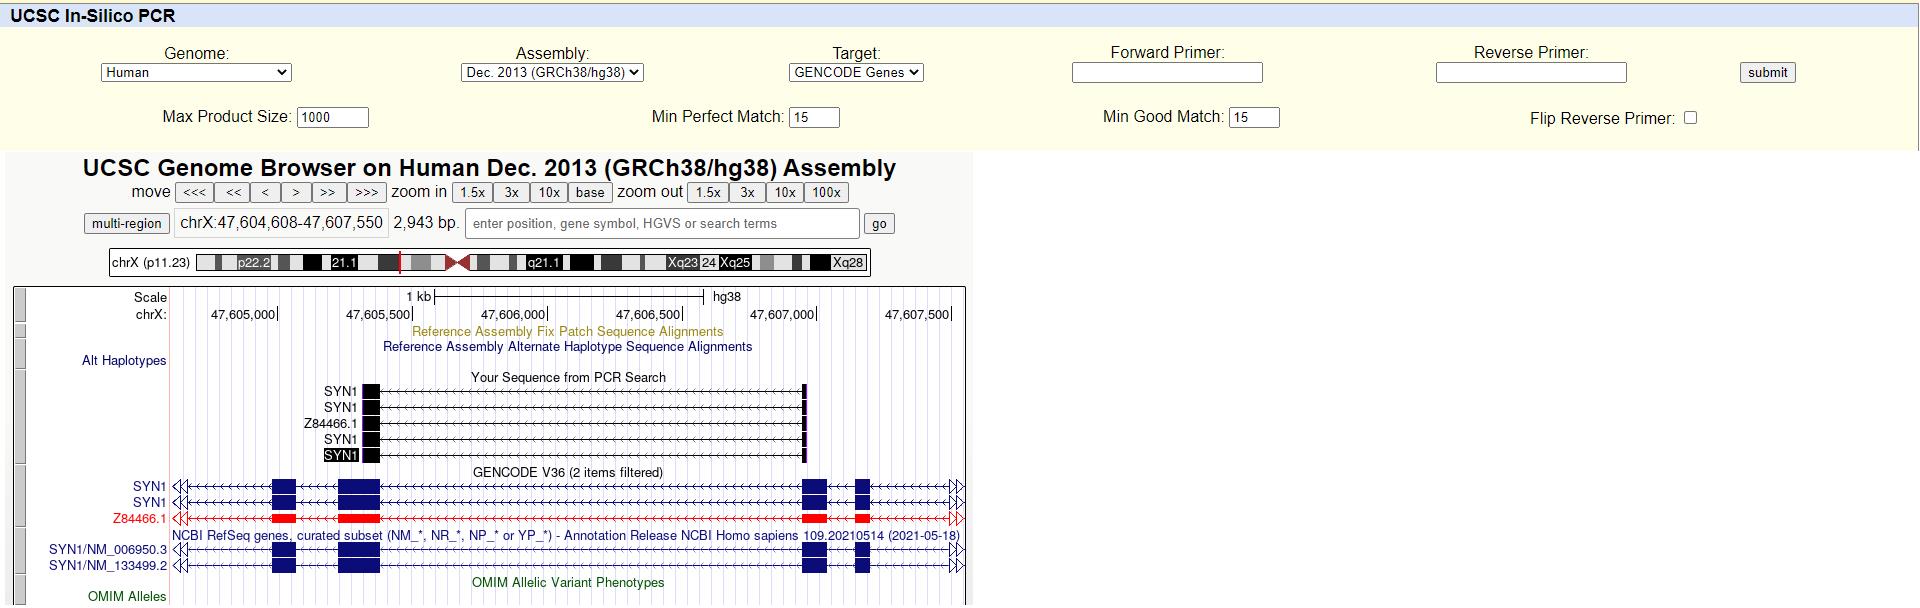Viewport: 1920px width, 608px height.
Task: Toggle the Flip Reverse Primer checkbox
Action: pos(1690,117)
